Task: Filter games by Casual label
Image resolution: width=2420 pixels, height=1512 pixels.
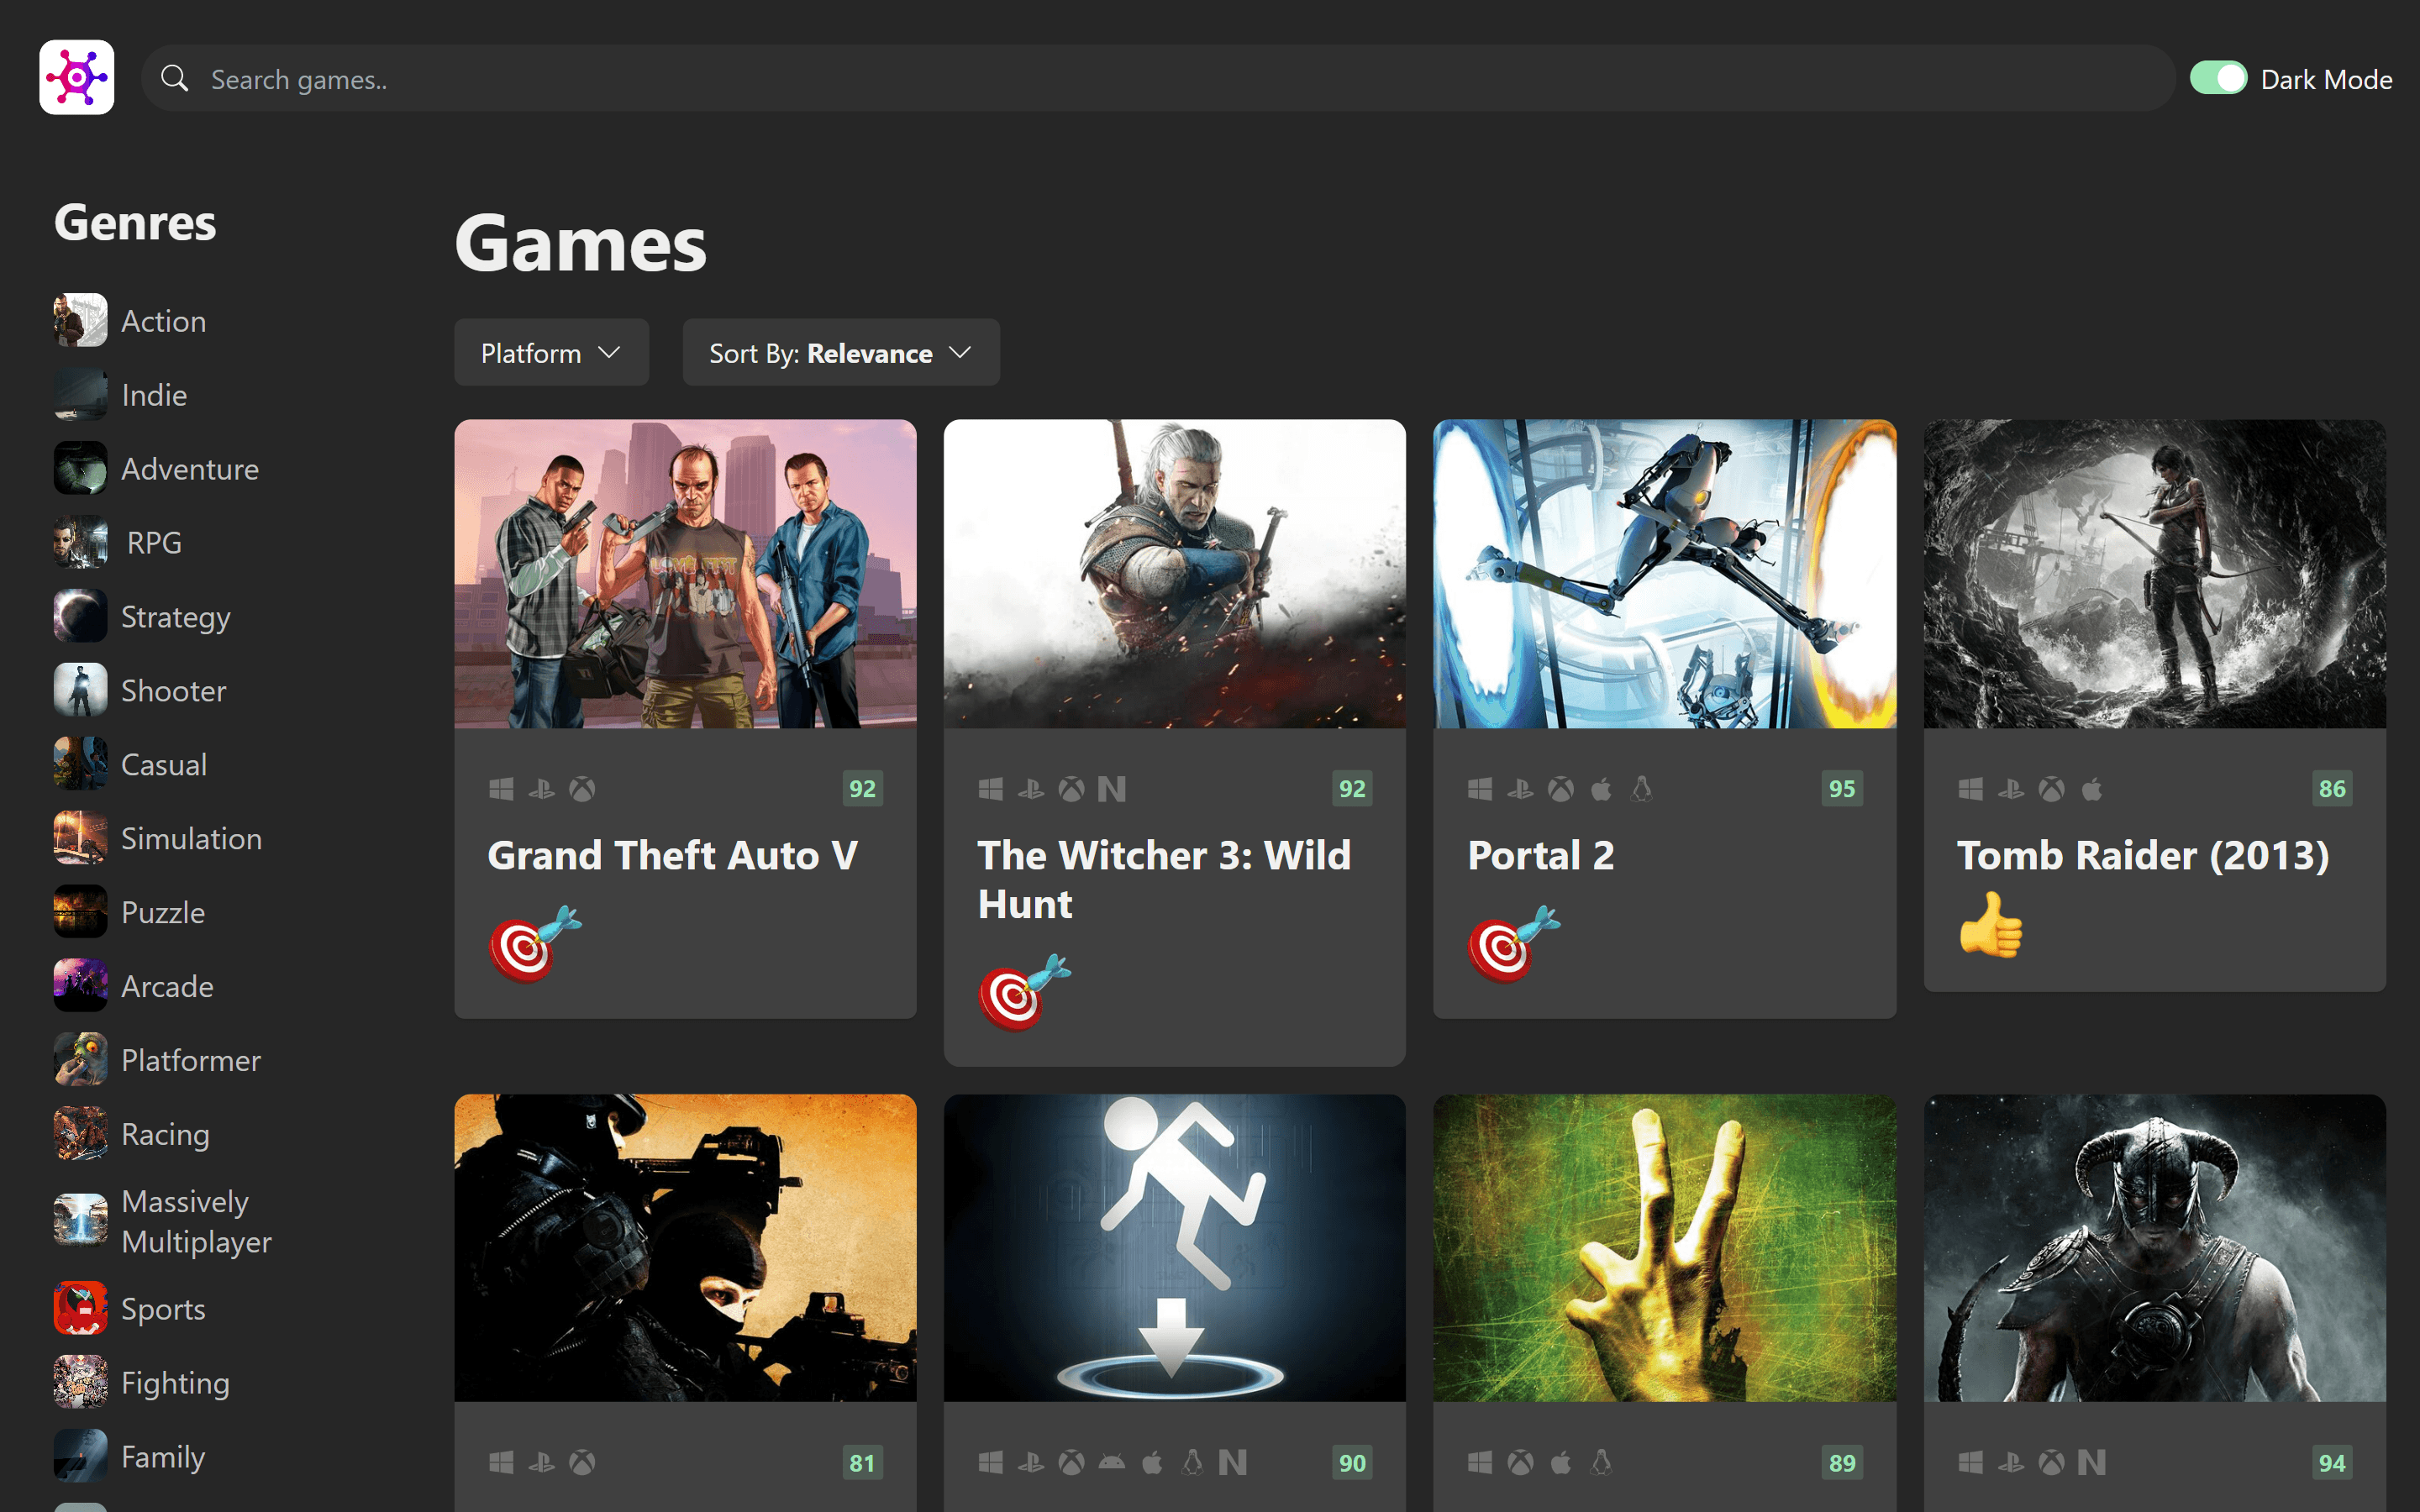Action: click(x=164, y=765)
